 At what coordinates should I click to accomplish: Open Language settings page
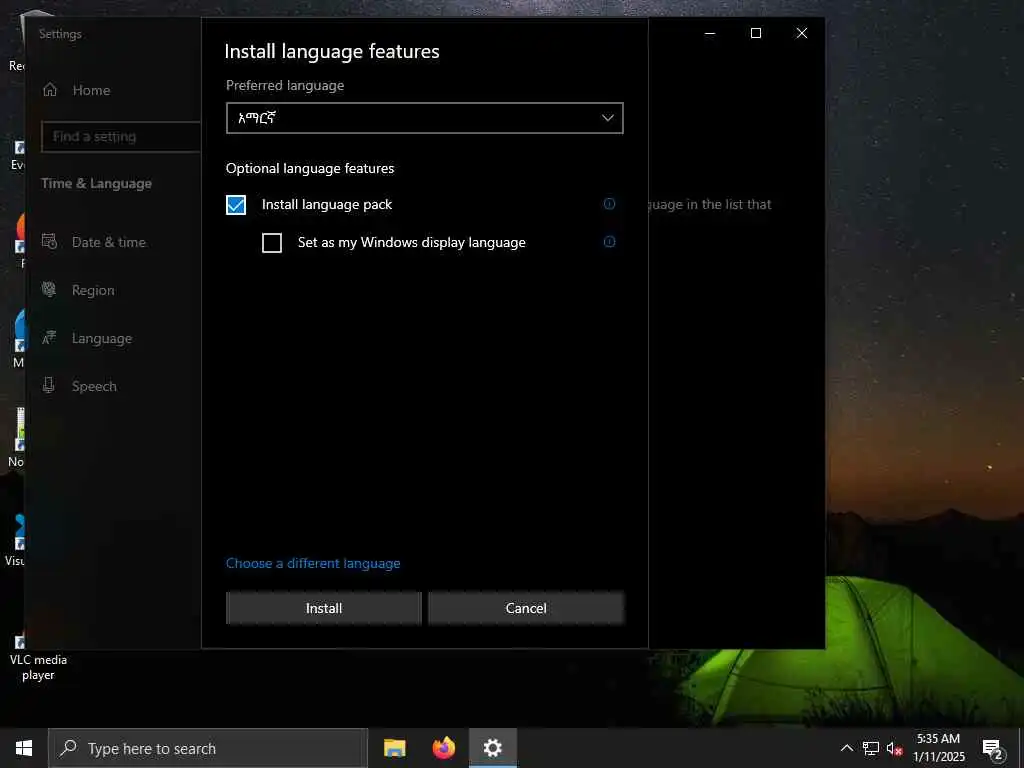(x=102, y=338)
